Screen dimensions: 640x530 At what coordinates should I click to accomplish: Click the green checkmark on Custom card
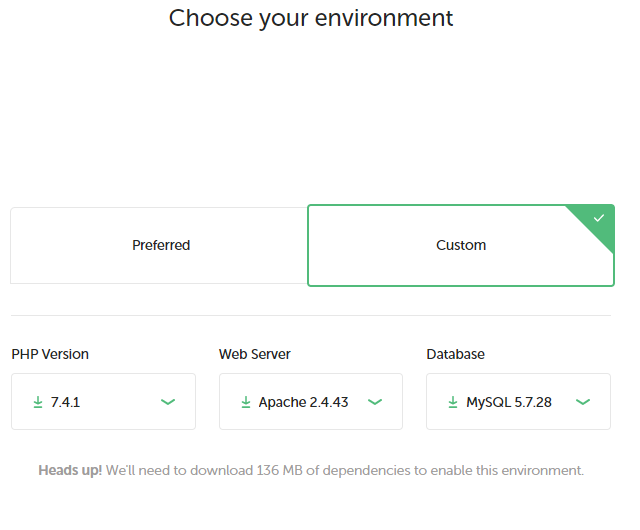click(x=599, y=218)
